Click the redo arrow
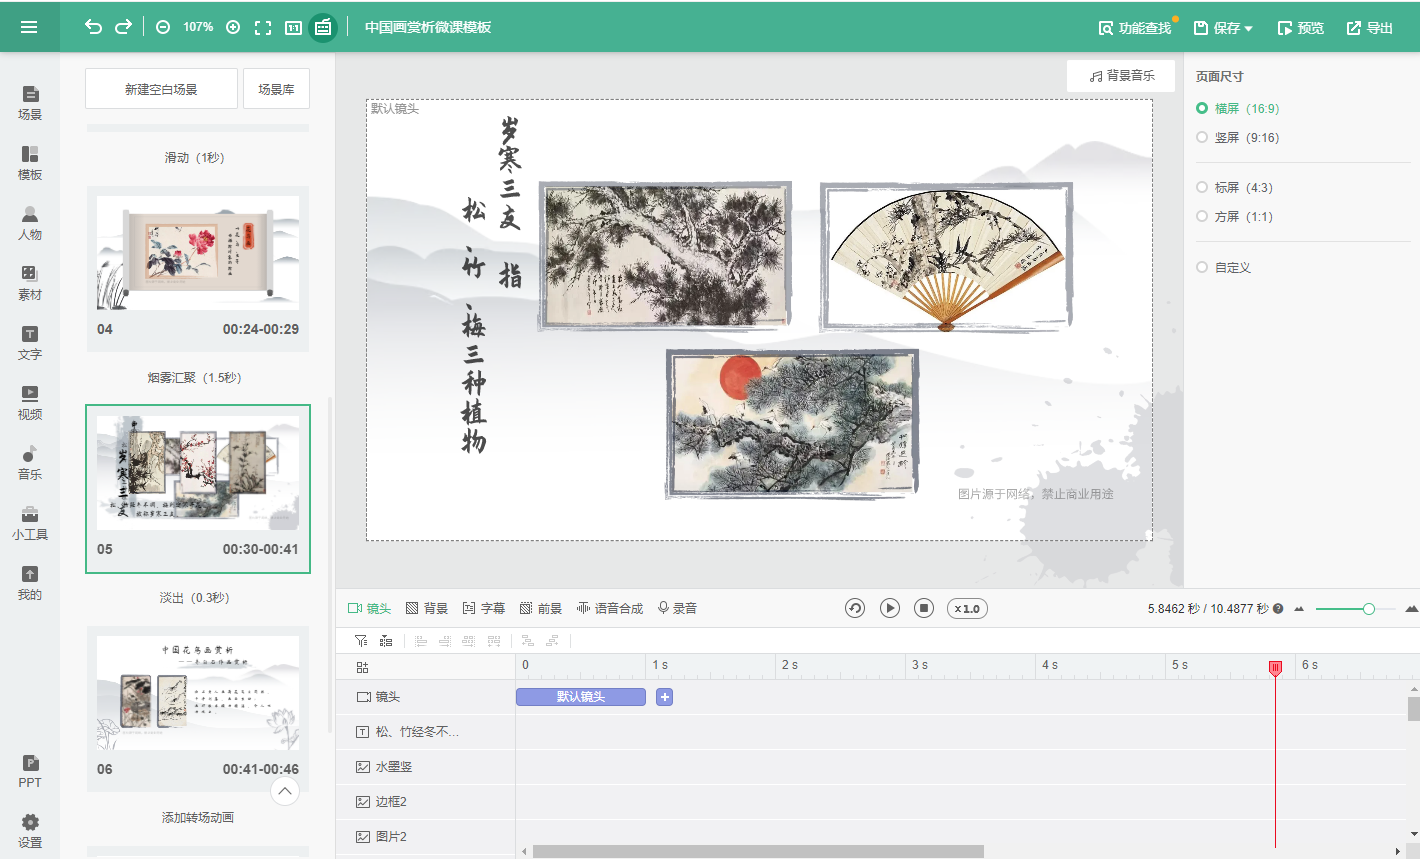The image size is (1420, 859). (123, 27)
